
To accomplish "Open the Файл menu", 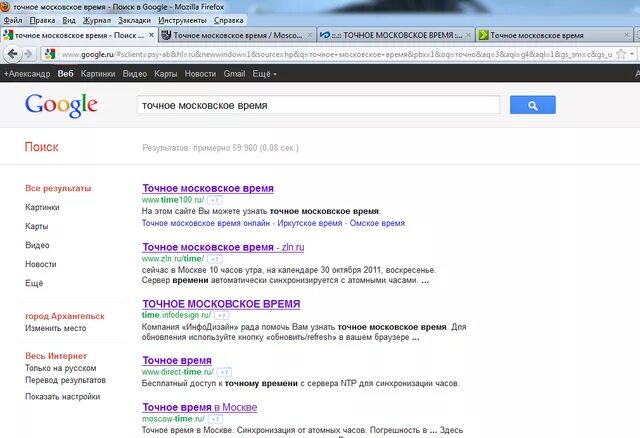I will coord(13,20).
